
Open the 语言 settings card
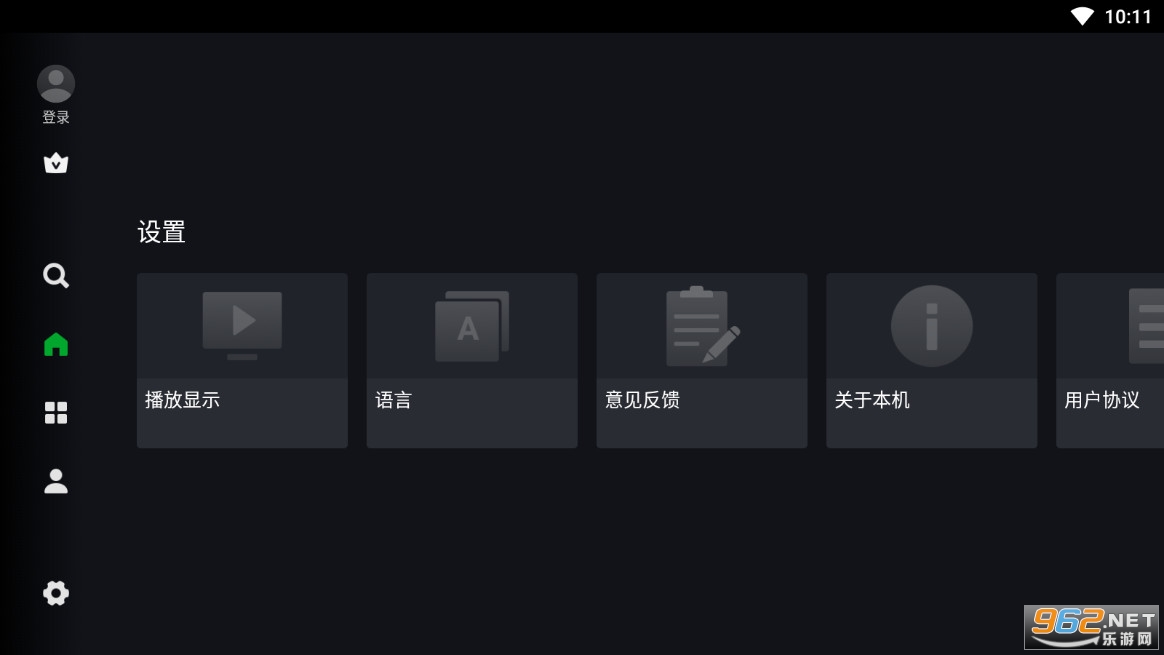pyautogui.click(x=472, y=360)
